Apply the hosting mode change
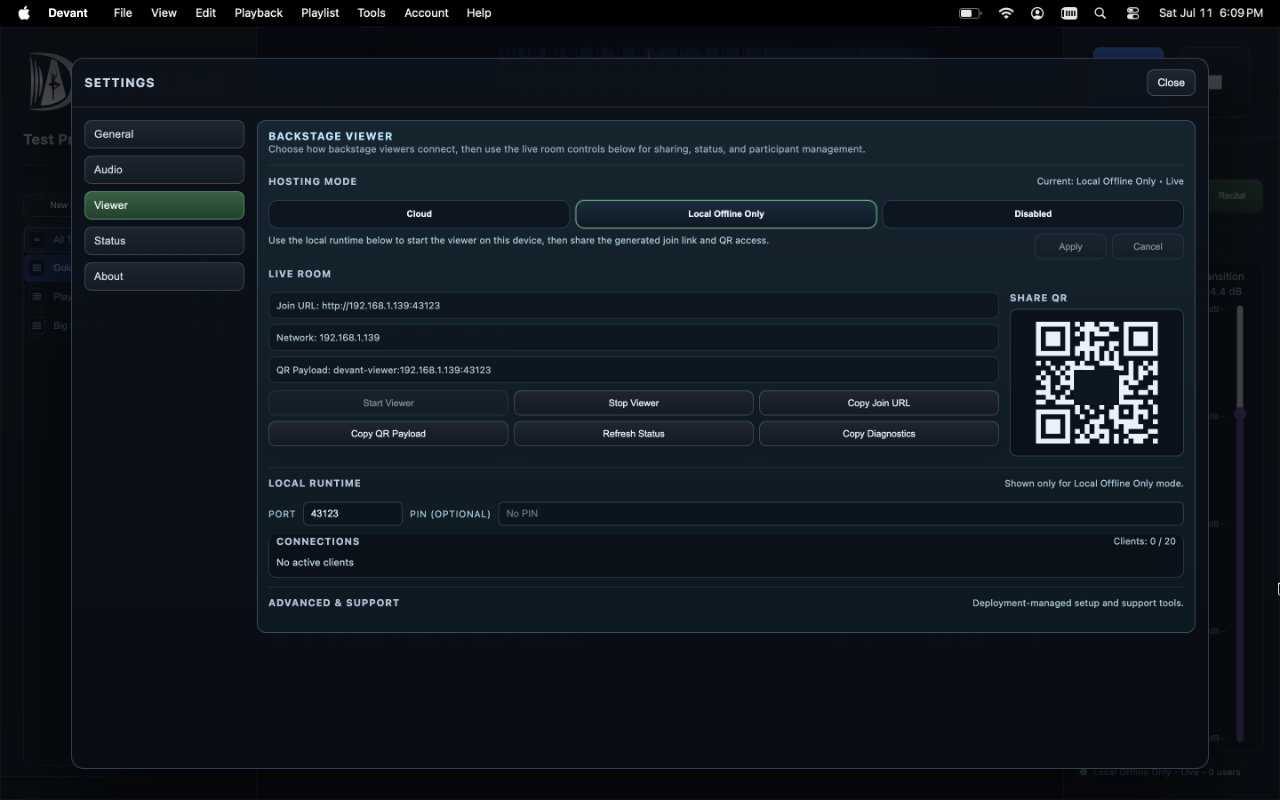The width and height of the screenshot is (1280, 800). tap(1070, 246)
